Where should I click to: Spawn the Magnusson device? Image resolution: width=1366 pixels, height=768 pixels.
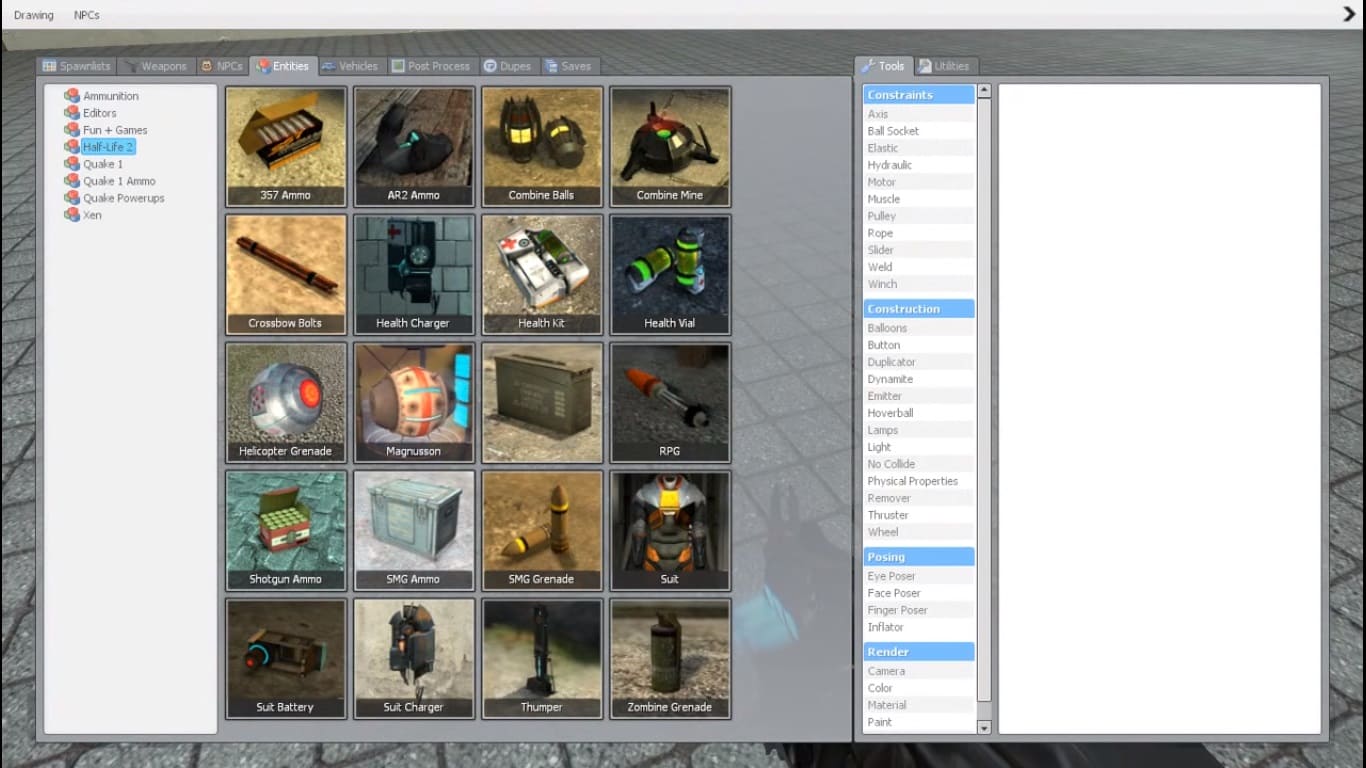[x=414, y=403]
